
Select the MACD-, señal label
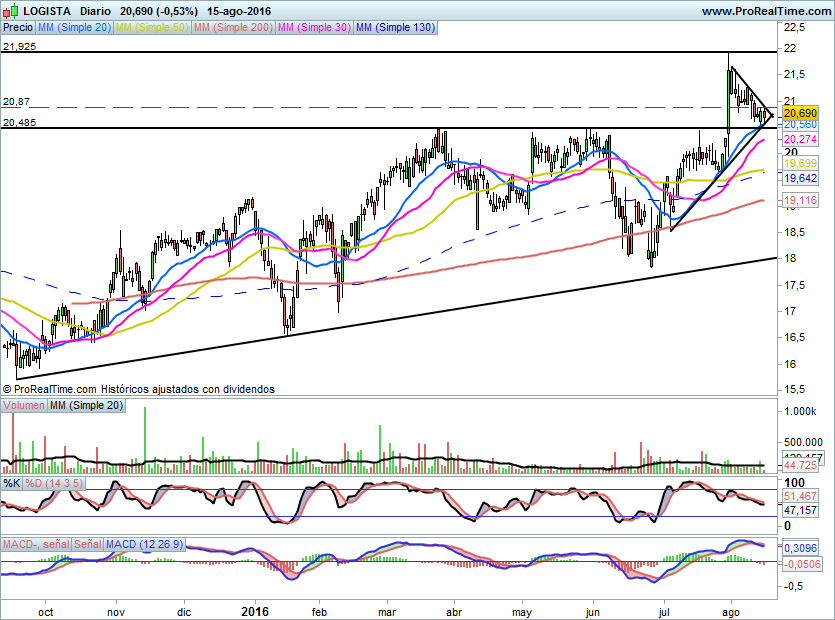(x=36, y=544)
